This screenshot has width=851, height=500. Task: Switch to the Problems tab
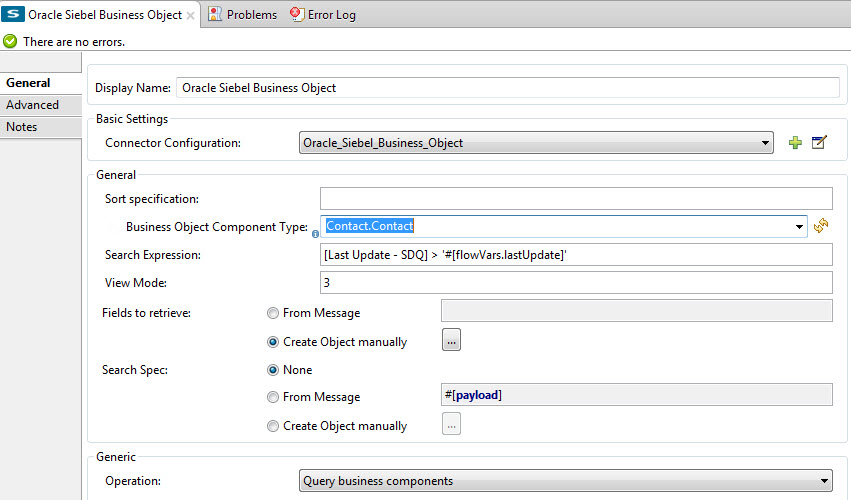pos(243,15)
